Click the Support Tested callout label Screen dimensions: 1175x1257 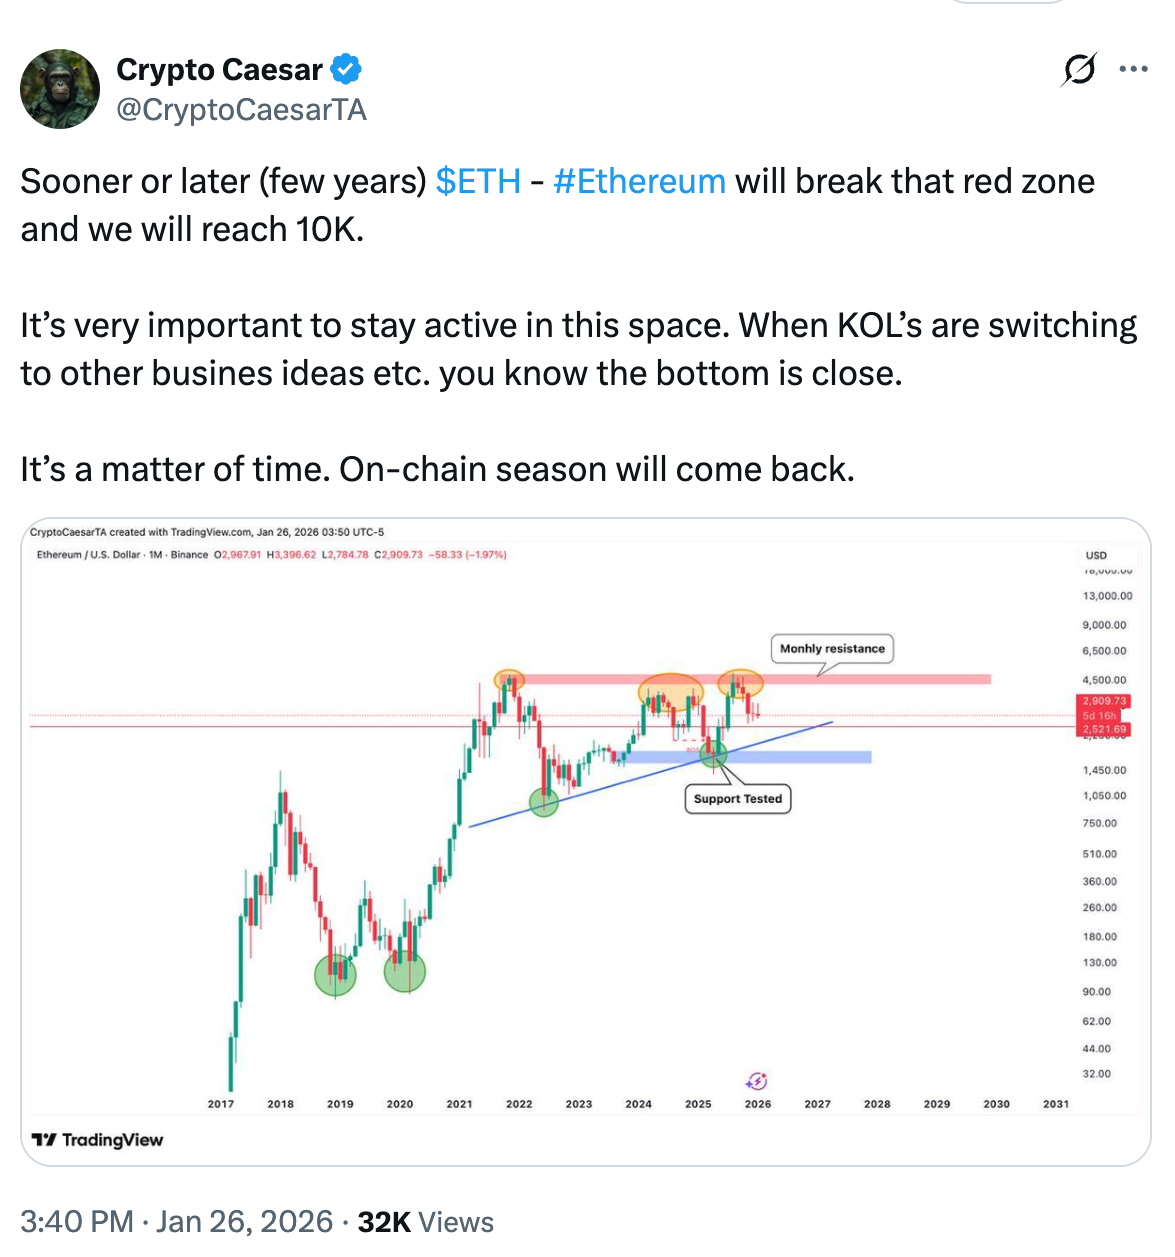point(737,798)
